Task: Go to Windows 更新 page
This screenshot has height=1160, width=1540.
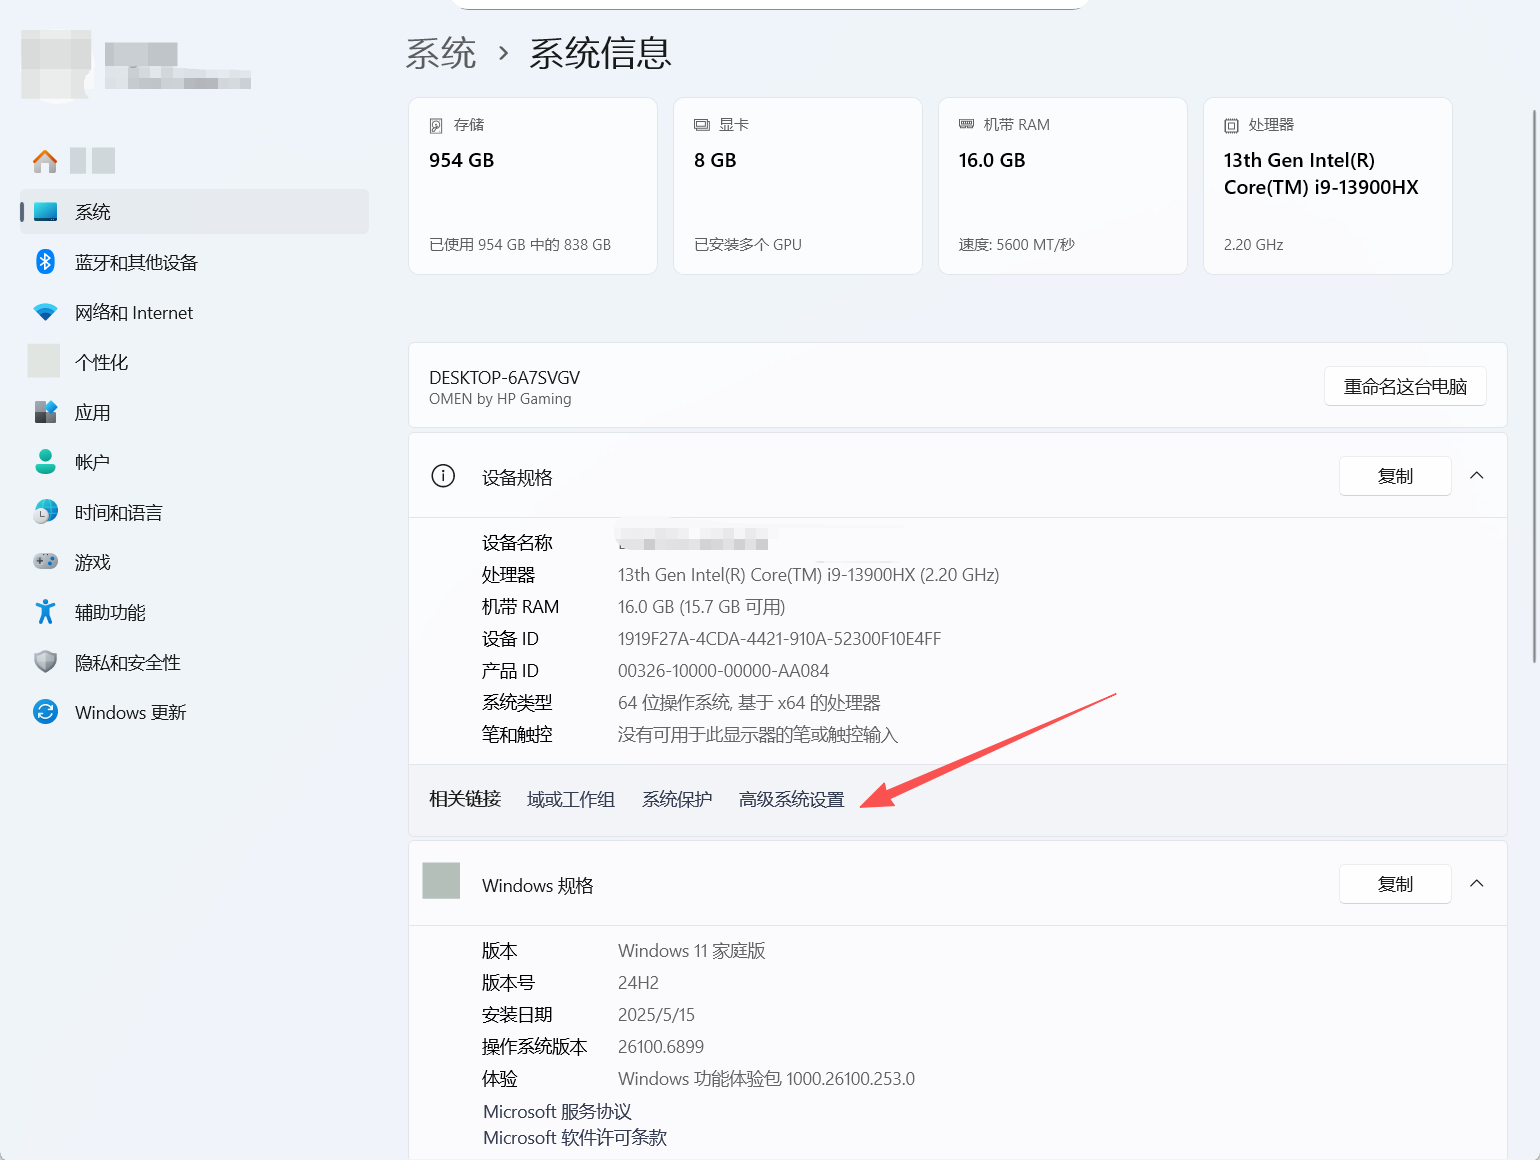Action: click(194, 712)
